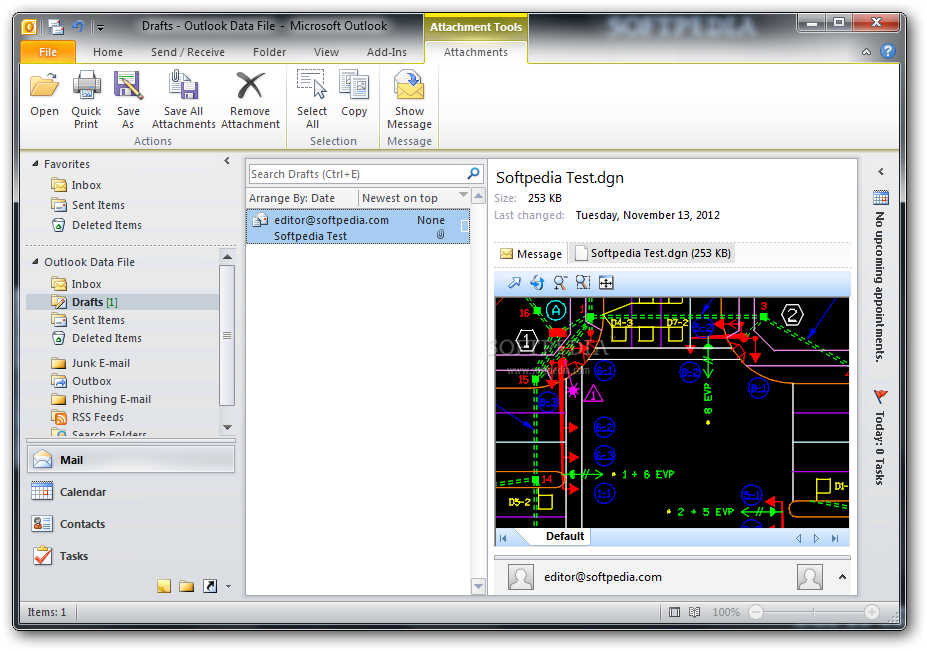Pick the arrow select tool in DGN preview toolbar
The image size is (927, 651).
[x=514, y=283]
